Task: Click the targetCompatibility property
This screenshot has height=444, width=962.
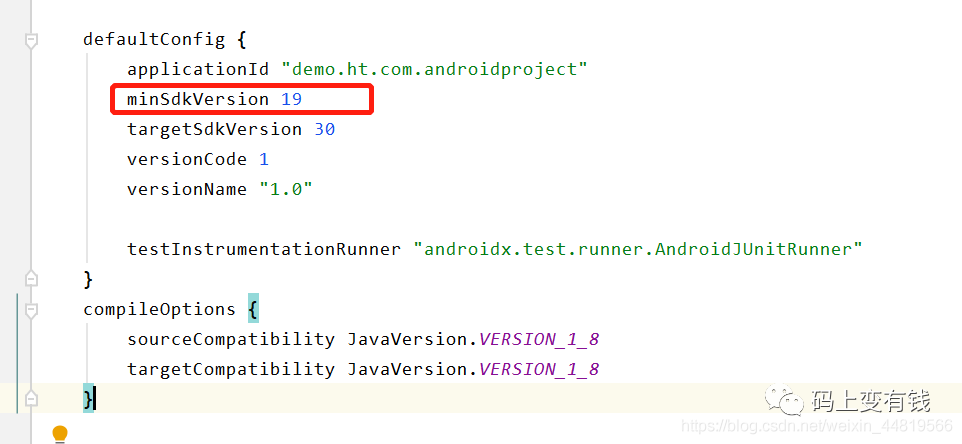Action: coord(231,369)
